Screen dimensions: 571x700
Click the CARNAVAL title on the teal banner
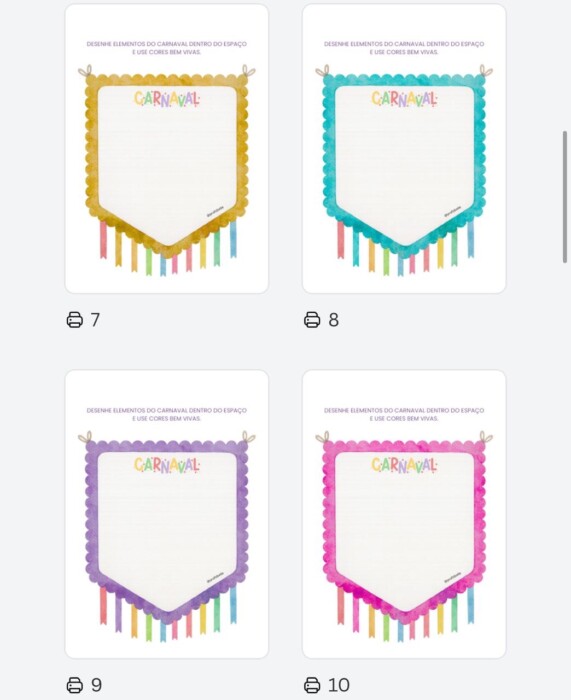pyautogui.click(x=404, y=99)
